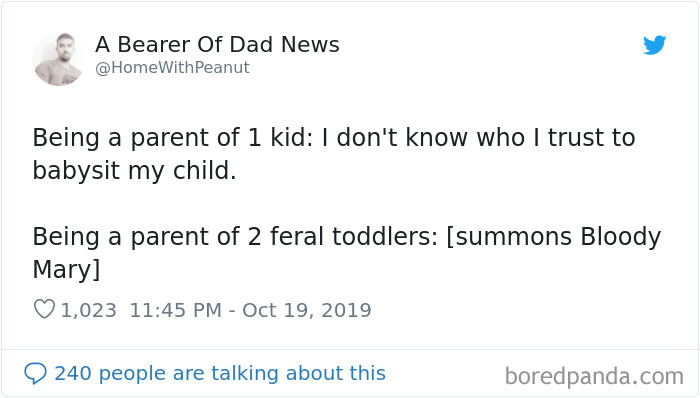Click the 'Being a parent of 2 feral toddlers' line
This screenshot has width=700, height=398.
point(235,236)
